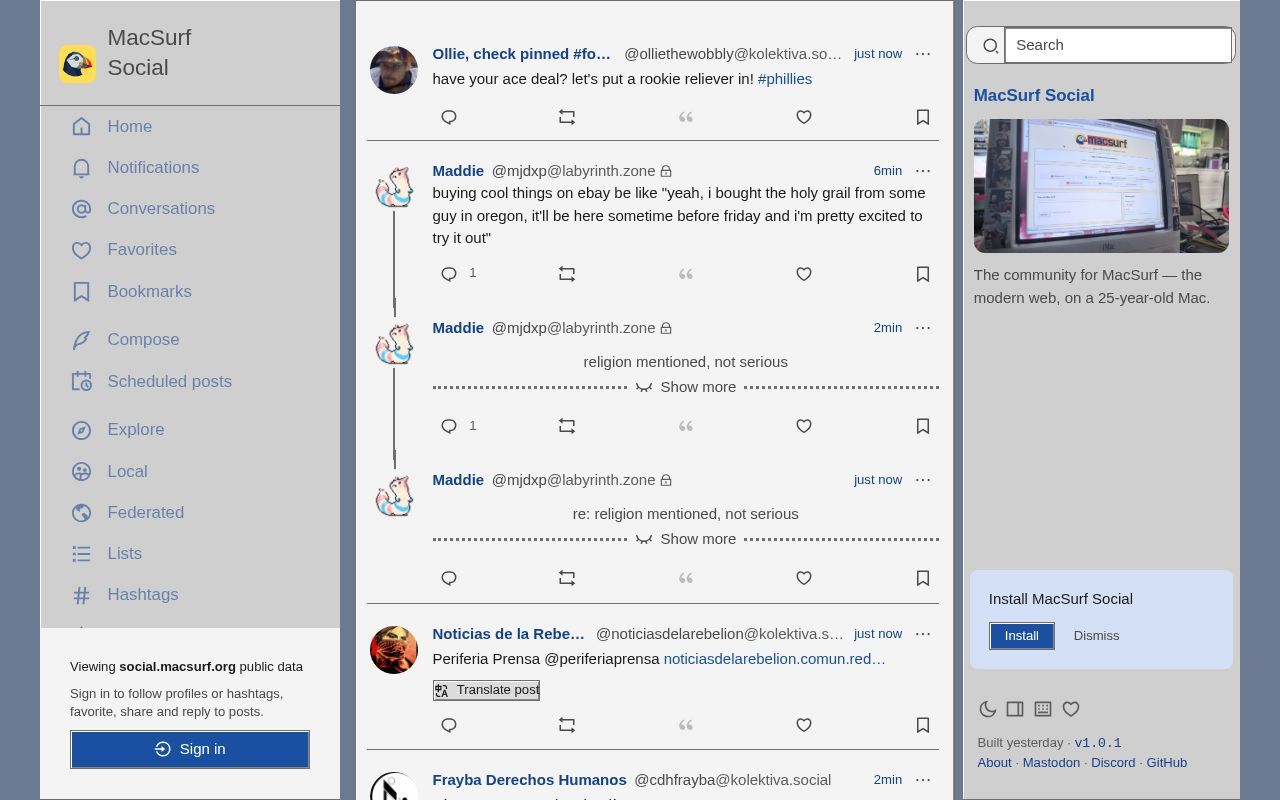
Task: Open the MacSurf Social heading link
Action: [x=1034, y=95]
